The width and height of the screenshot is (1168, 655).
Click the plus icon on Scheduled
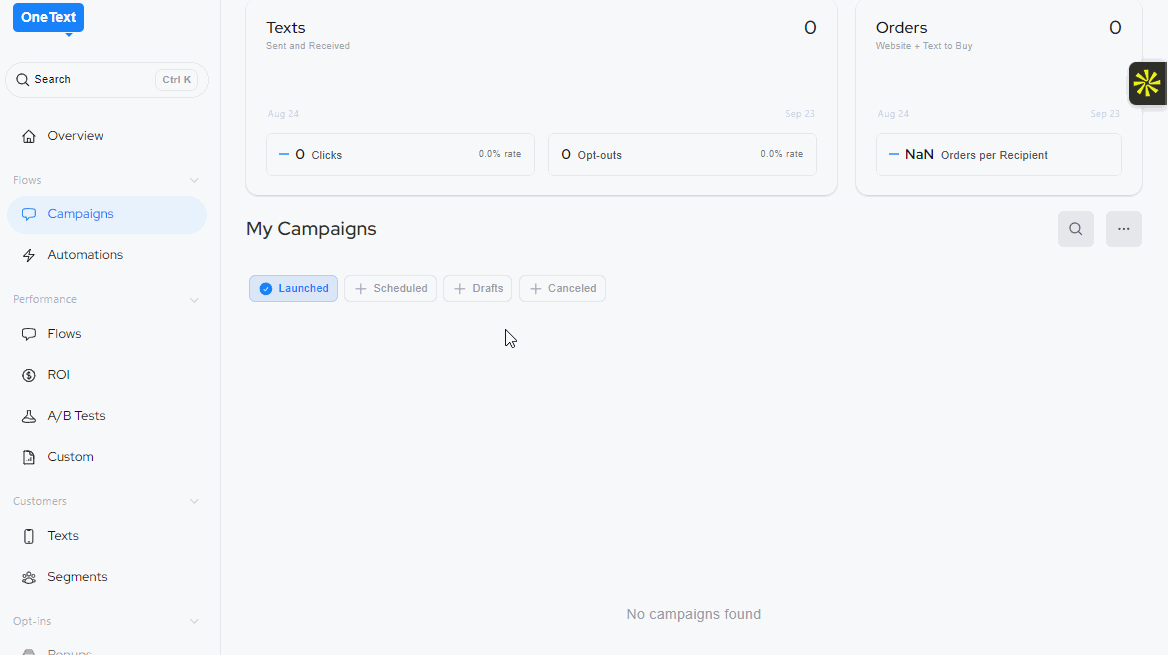[x=361, y=288]
